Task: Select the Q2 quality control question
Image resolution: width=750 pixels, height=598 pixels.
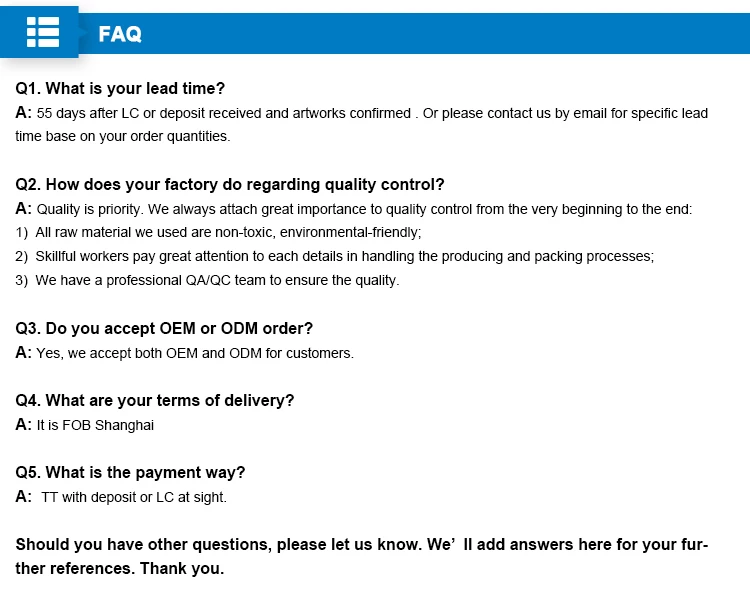Action: (230, 184)
